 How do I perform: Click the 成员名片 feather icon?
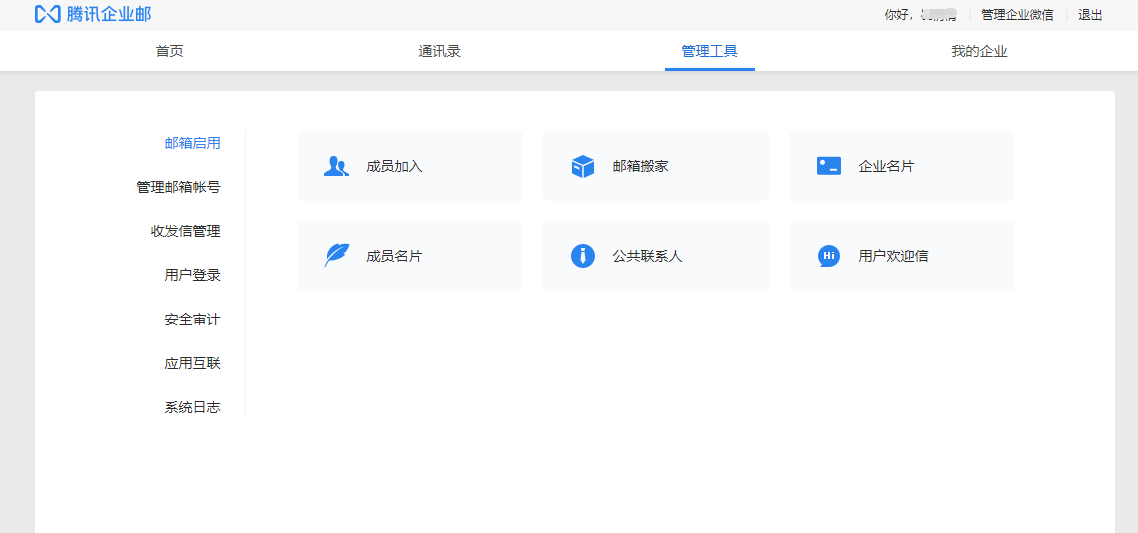point(336,256)
